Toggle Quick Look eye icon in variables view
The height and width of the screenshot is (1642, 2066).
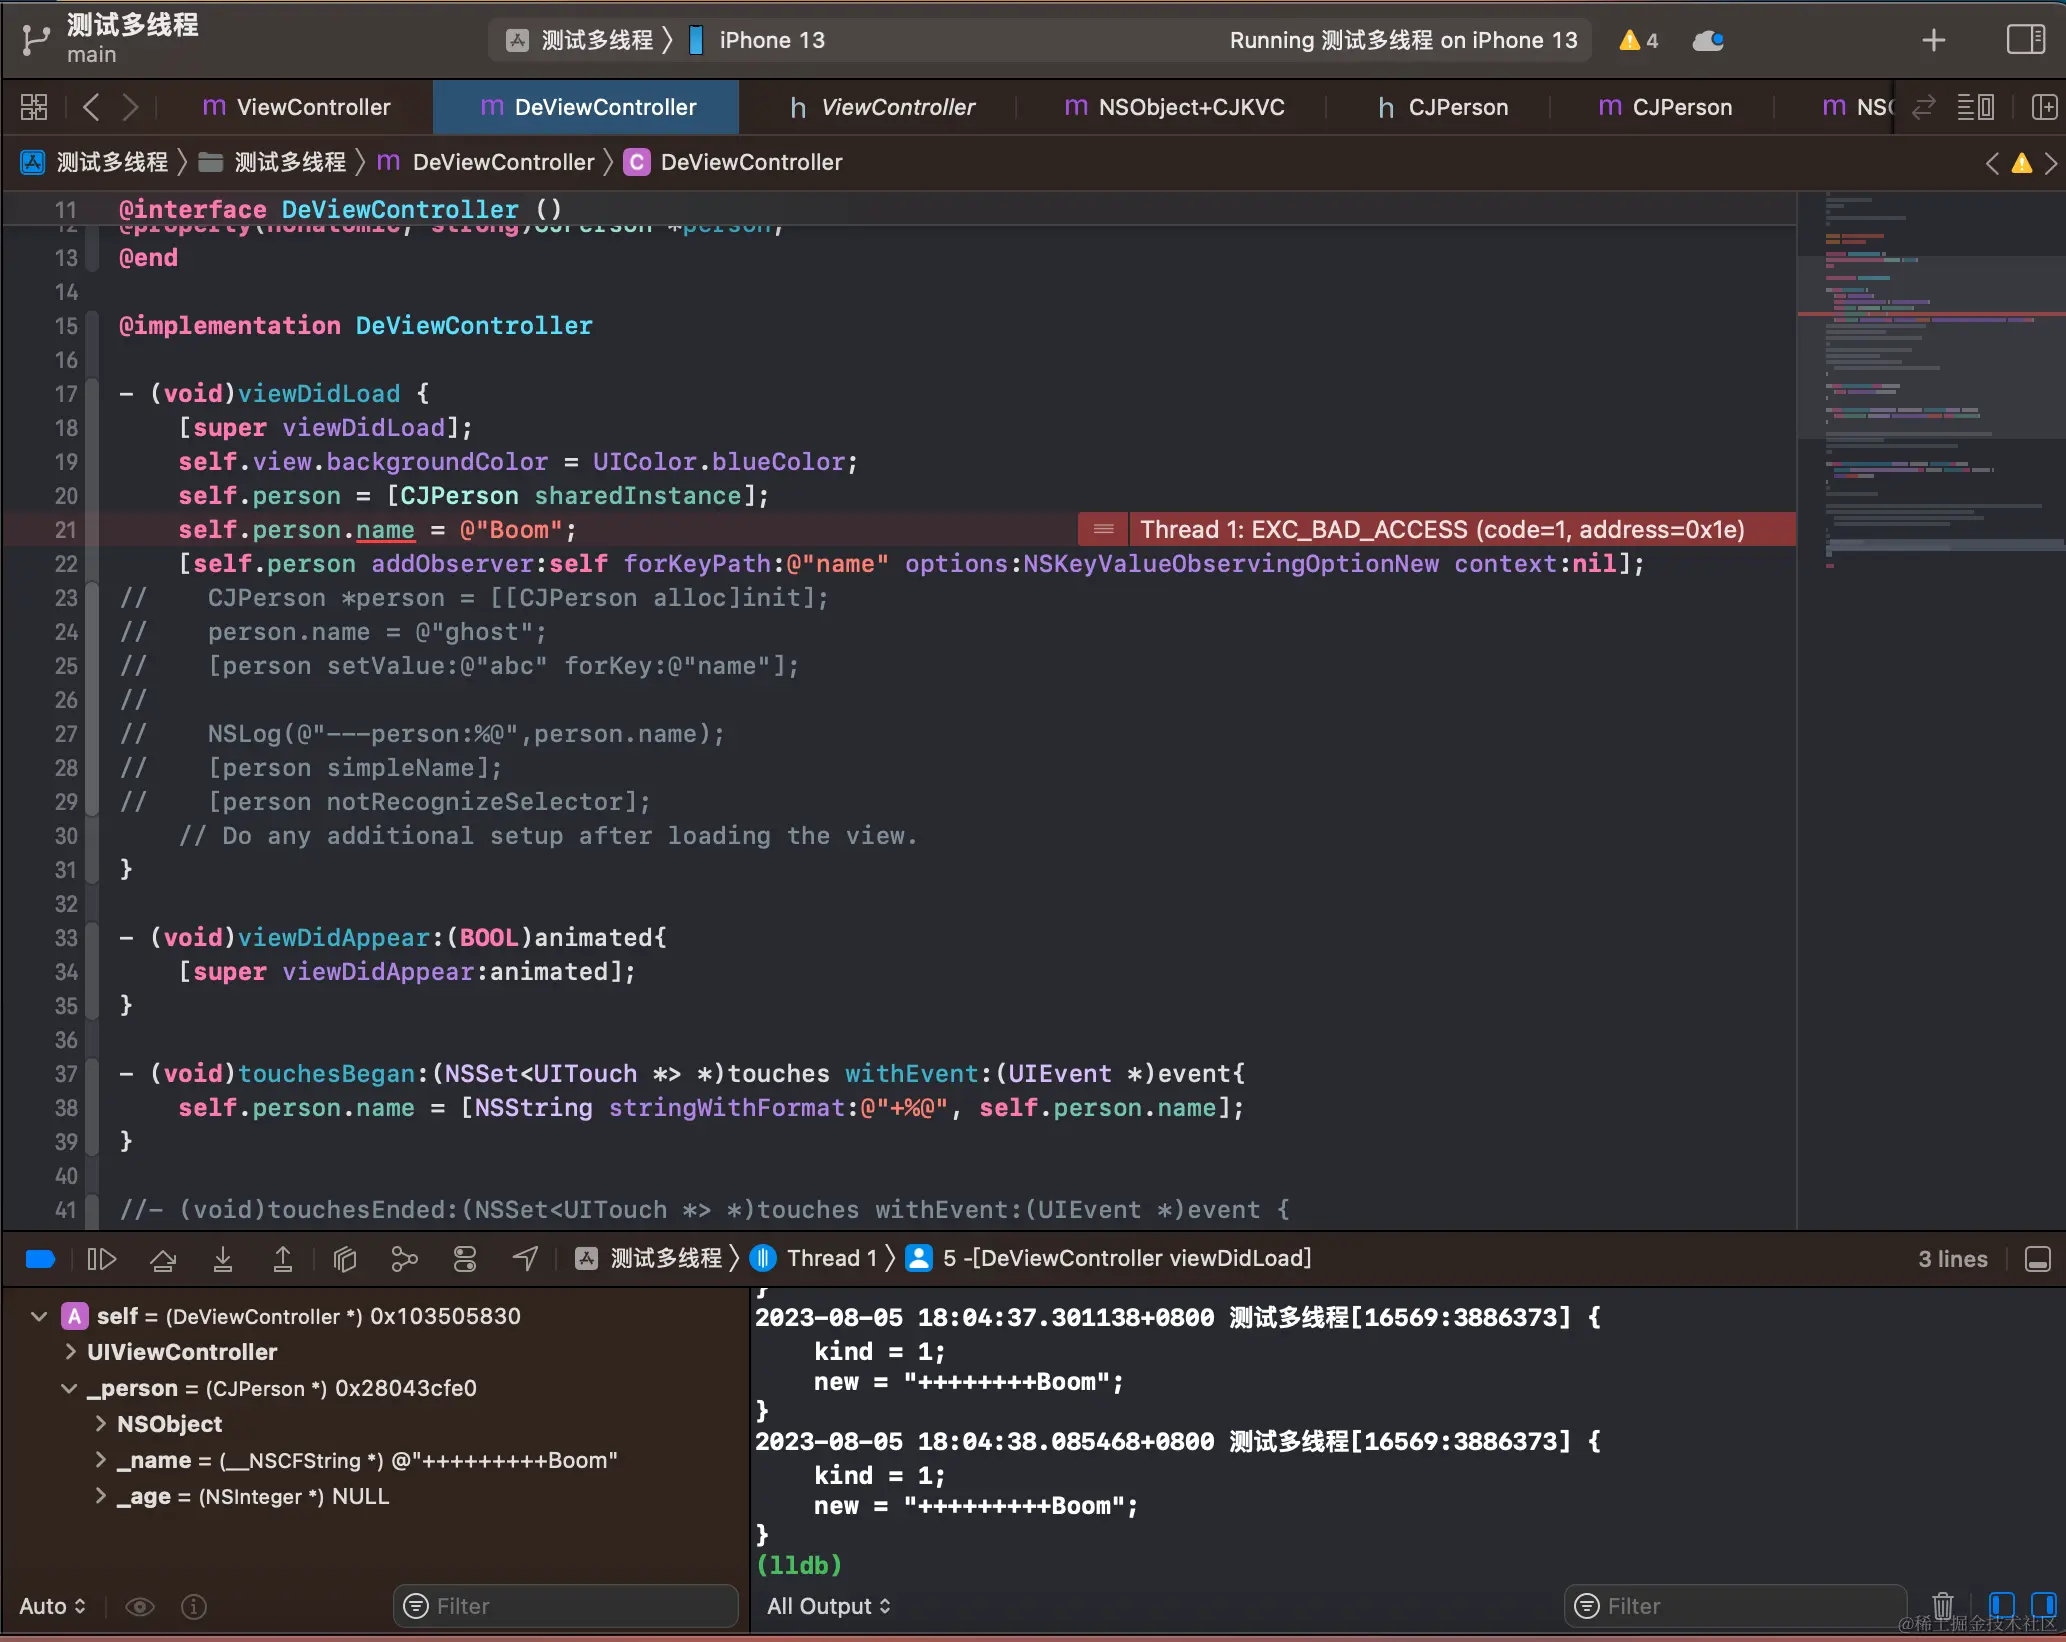140,1607
